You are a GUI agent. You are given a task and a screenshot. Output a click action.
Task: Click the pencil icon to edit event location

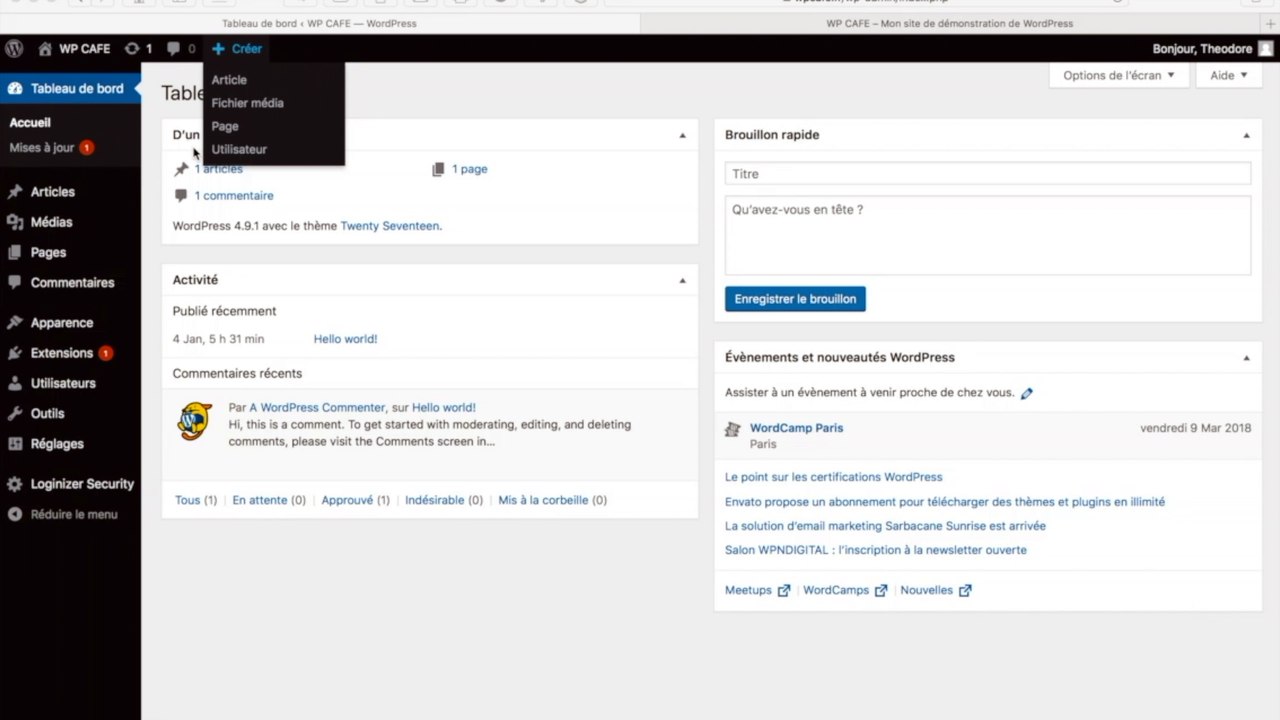(x=1027, y=393)
